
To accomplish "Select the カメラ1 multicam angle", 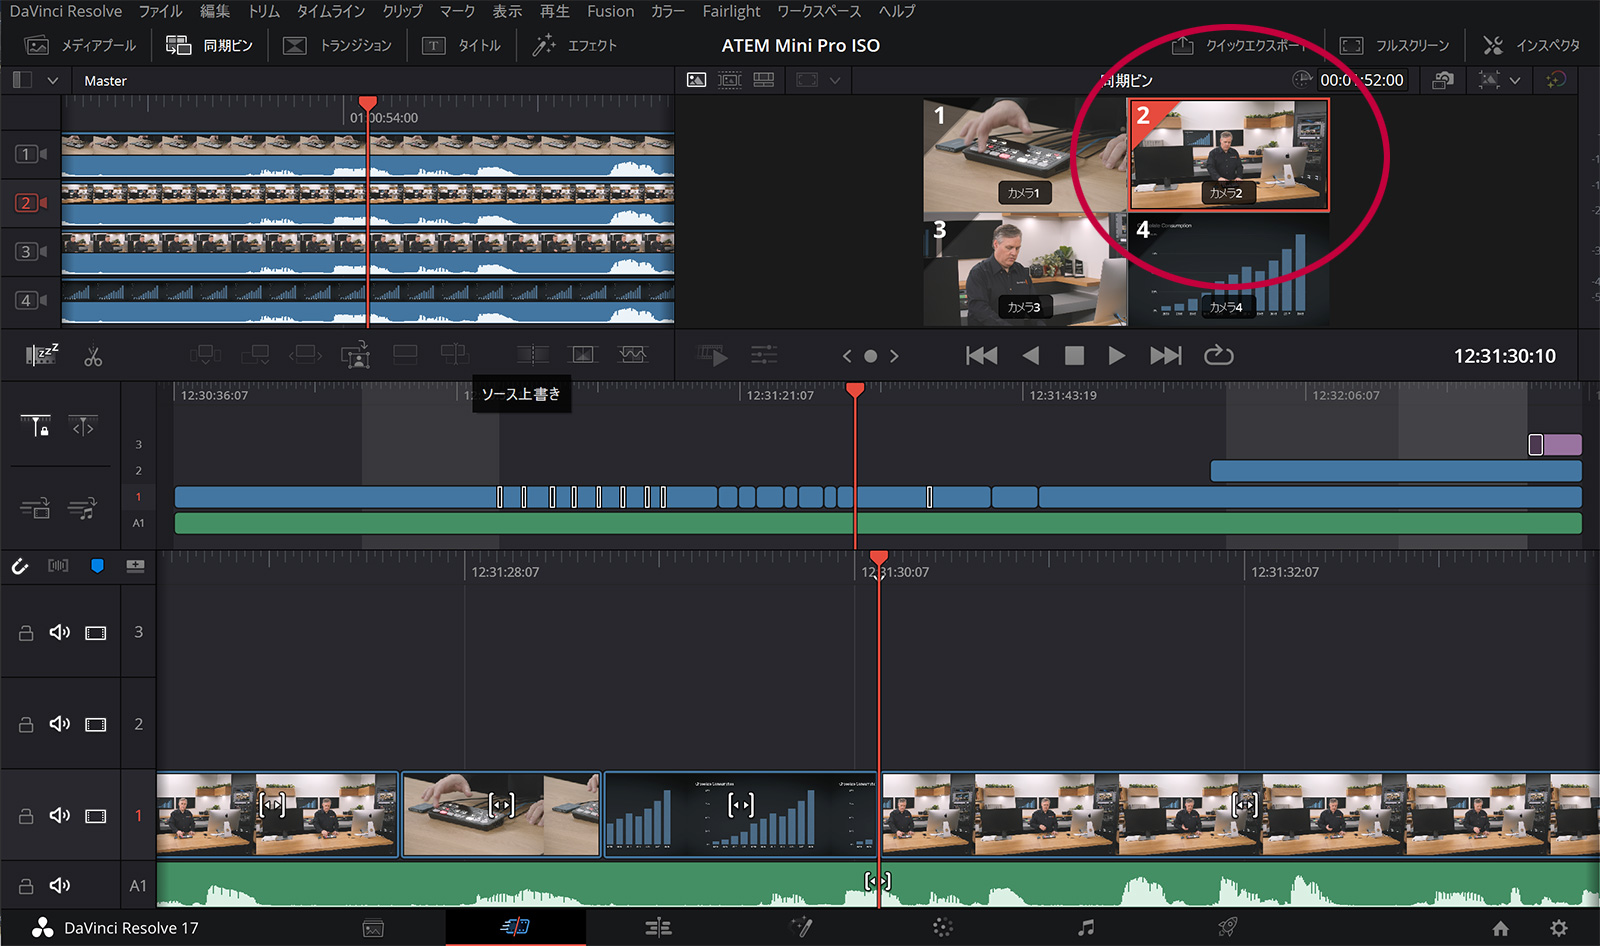I will coord(1023,155).
